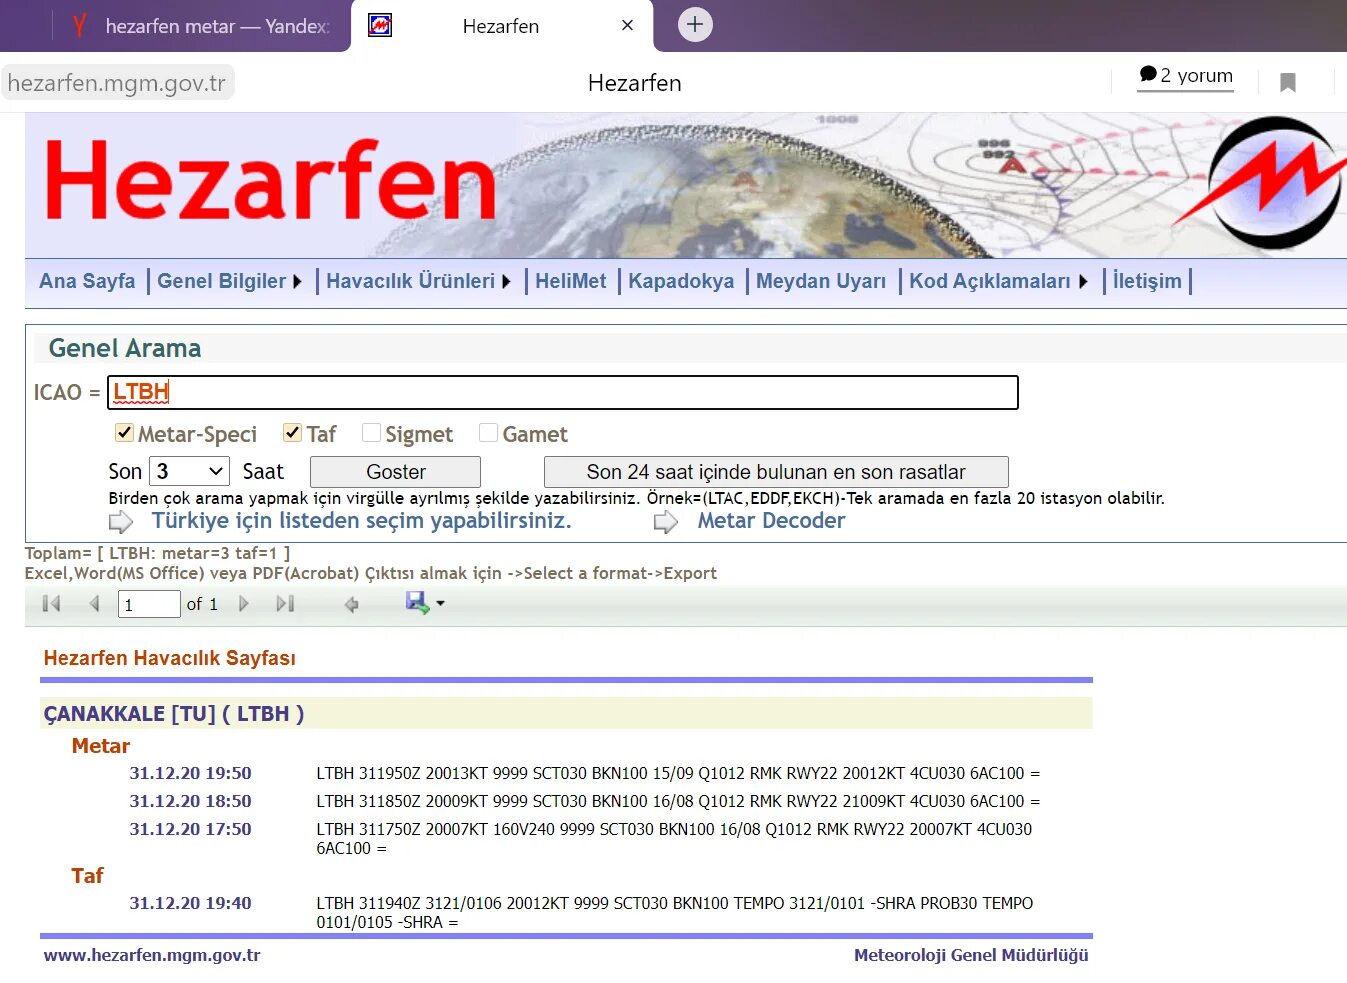Click the hezarfen.mgm.gov.tr address field
Screen dimensions: 1347x983
[x=117, y=82]
